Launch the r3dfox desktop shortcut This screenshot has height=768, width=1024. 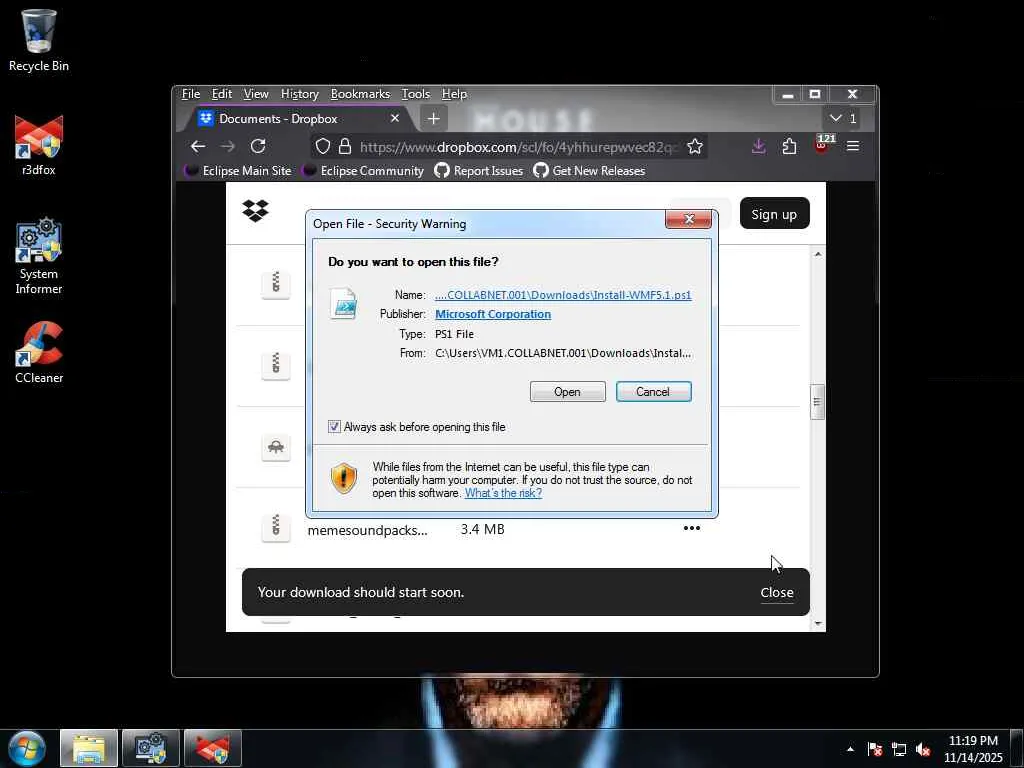(x=39, y=145)
